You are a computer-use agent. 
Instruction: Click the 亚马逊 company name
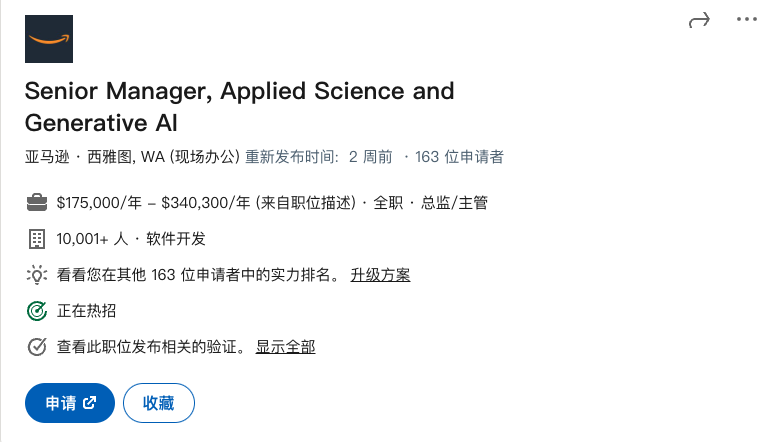(x=48, y=157)
